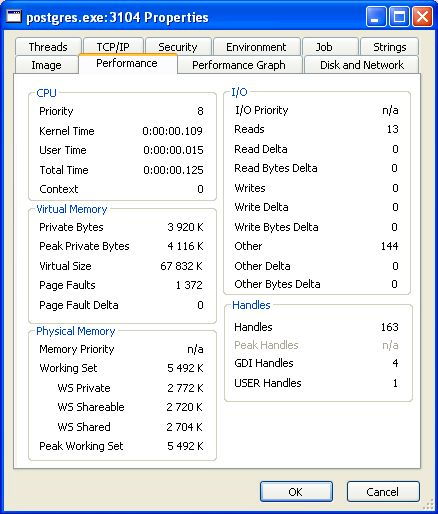438x514 pixels.
Task: Click the window system menu icon in title bar
Action: tap(14, 16)
